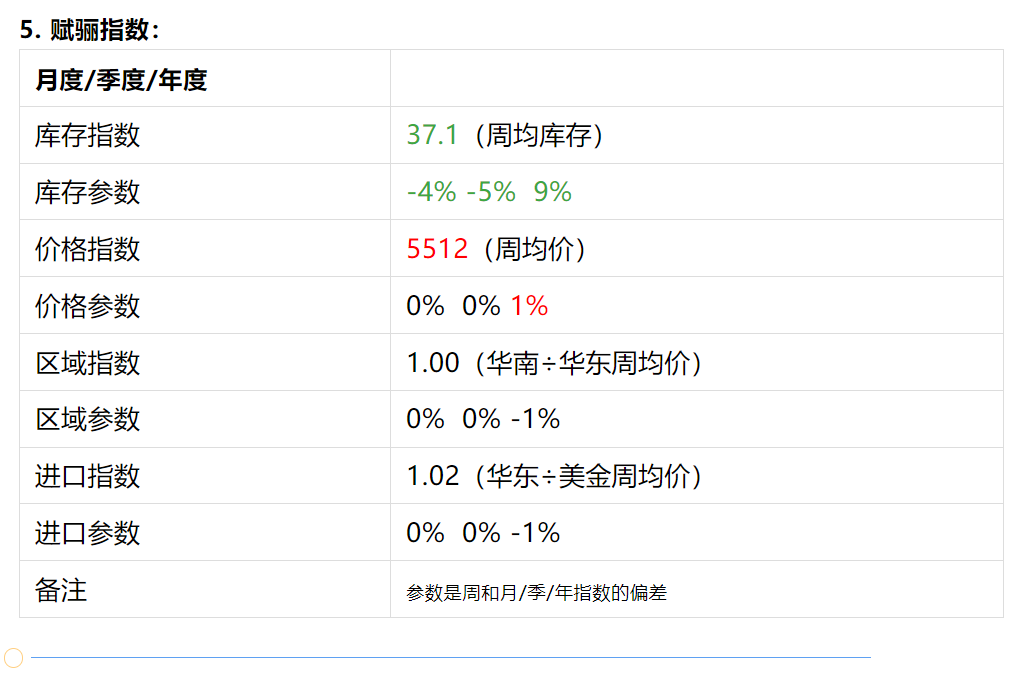Select the header cell "月度/季度/年度"
This screenshot has height=689, width=1027.
[121, 81]
